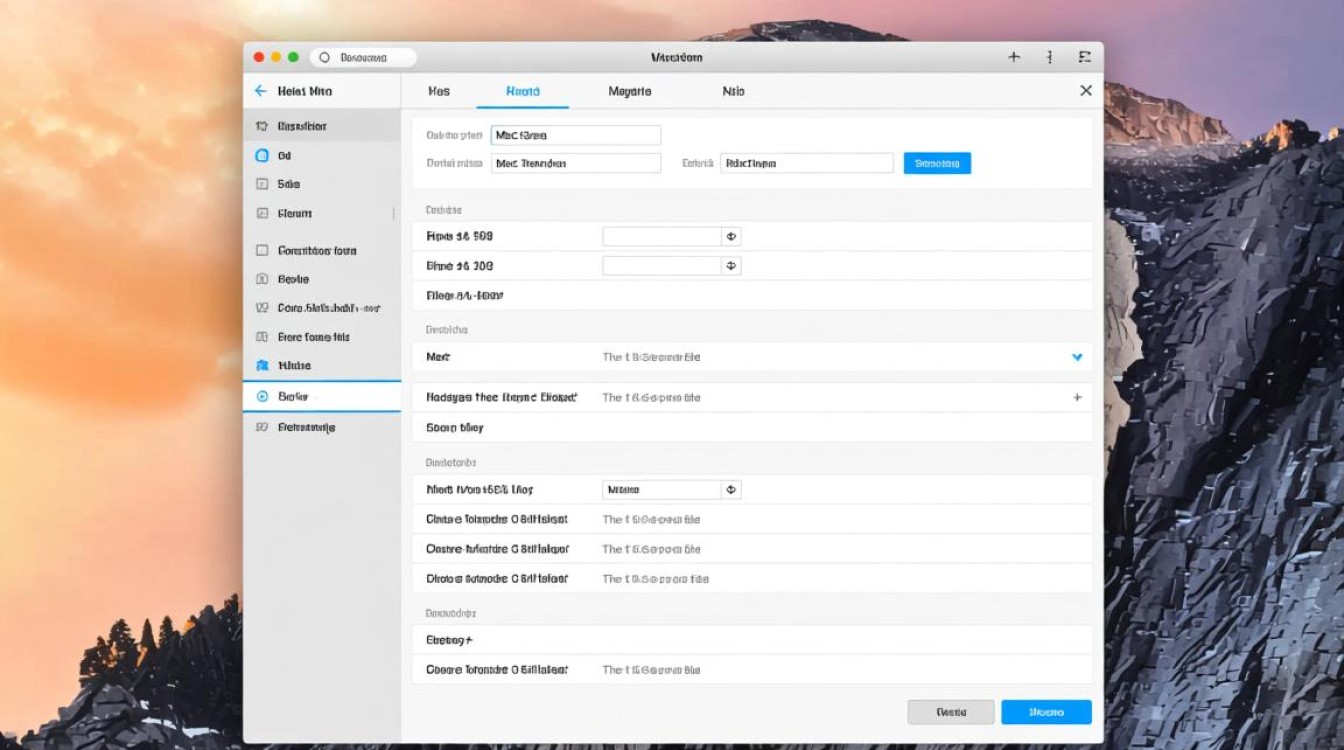Click the magnifier icon in the search field

(324, 58)
